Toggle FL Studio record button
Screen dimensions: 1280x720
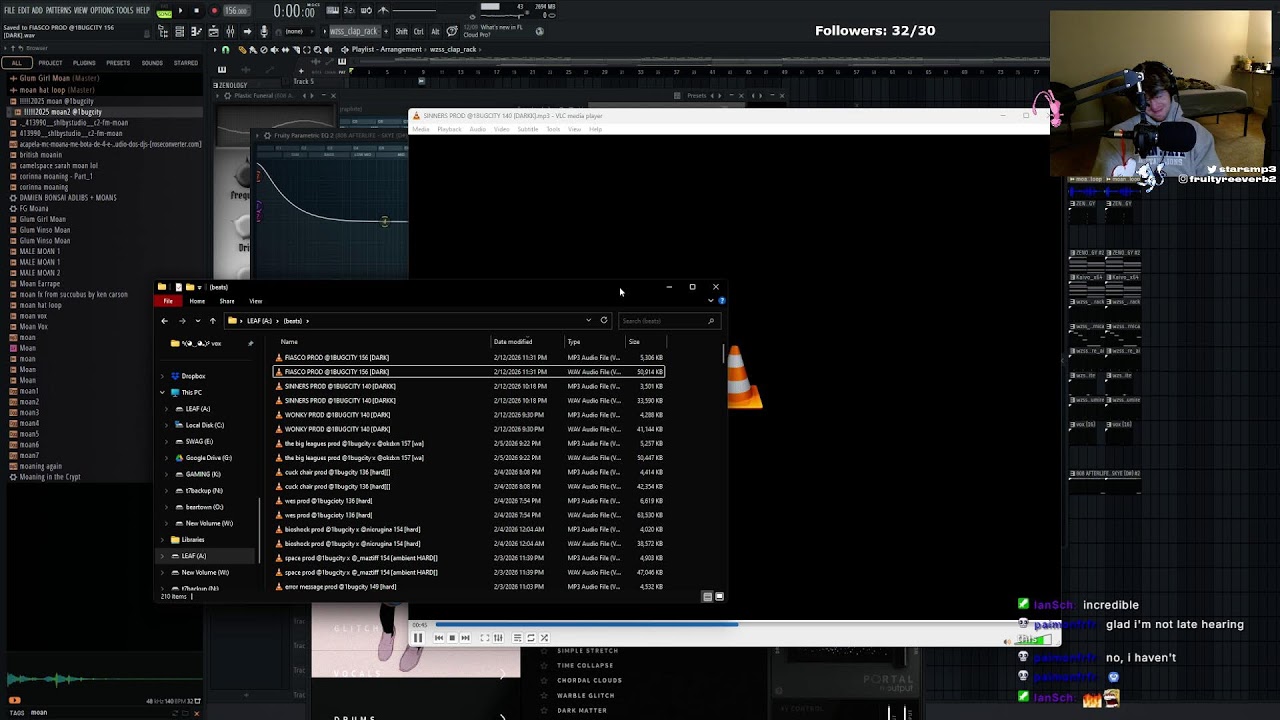pos(213,11)
